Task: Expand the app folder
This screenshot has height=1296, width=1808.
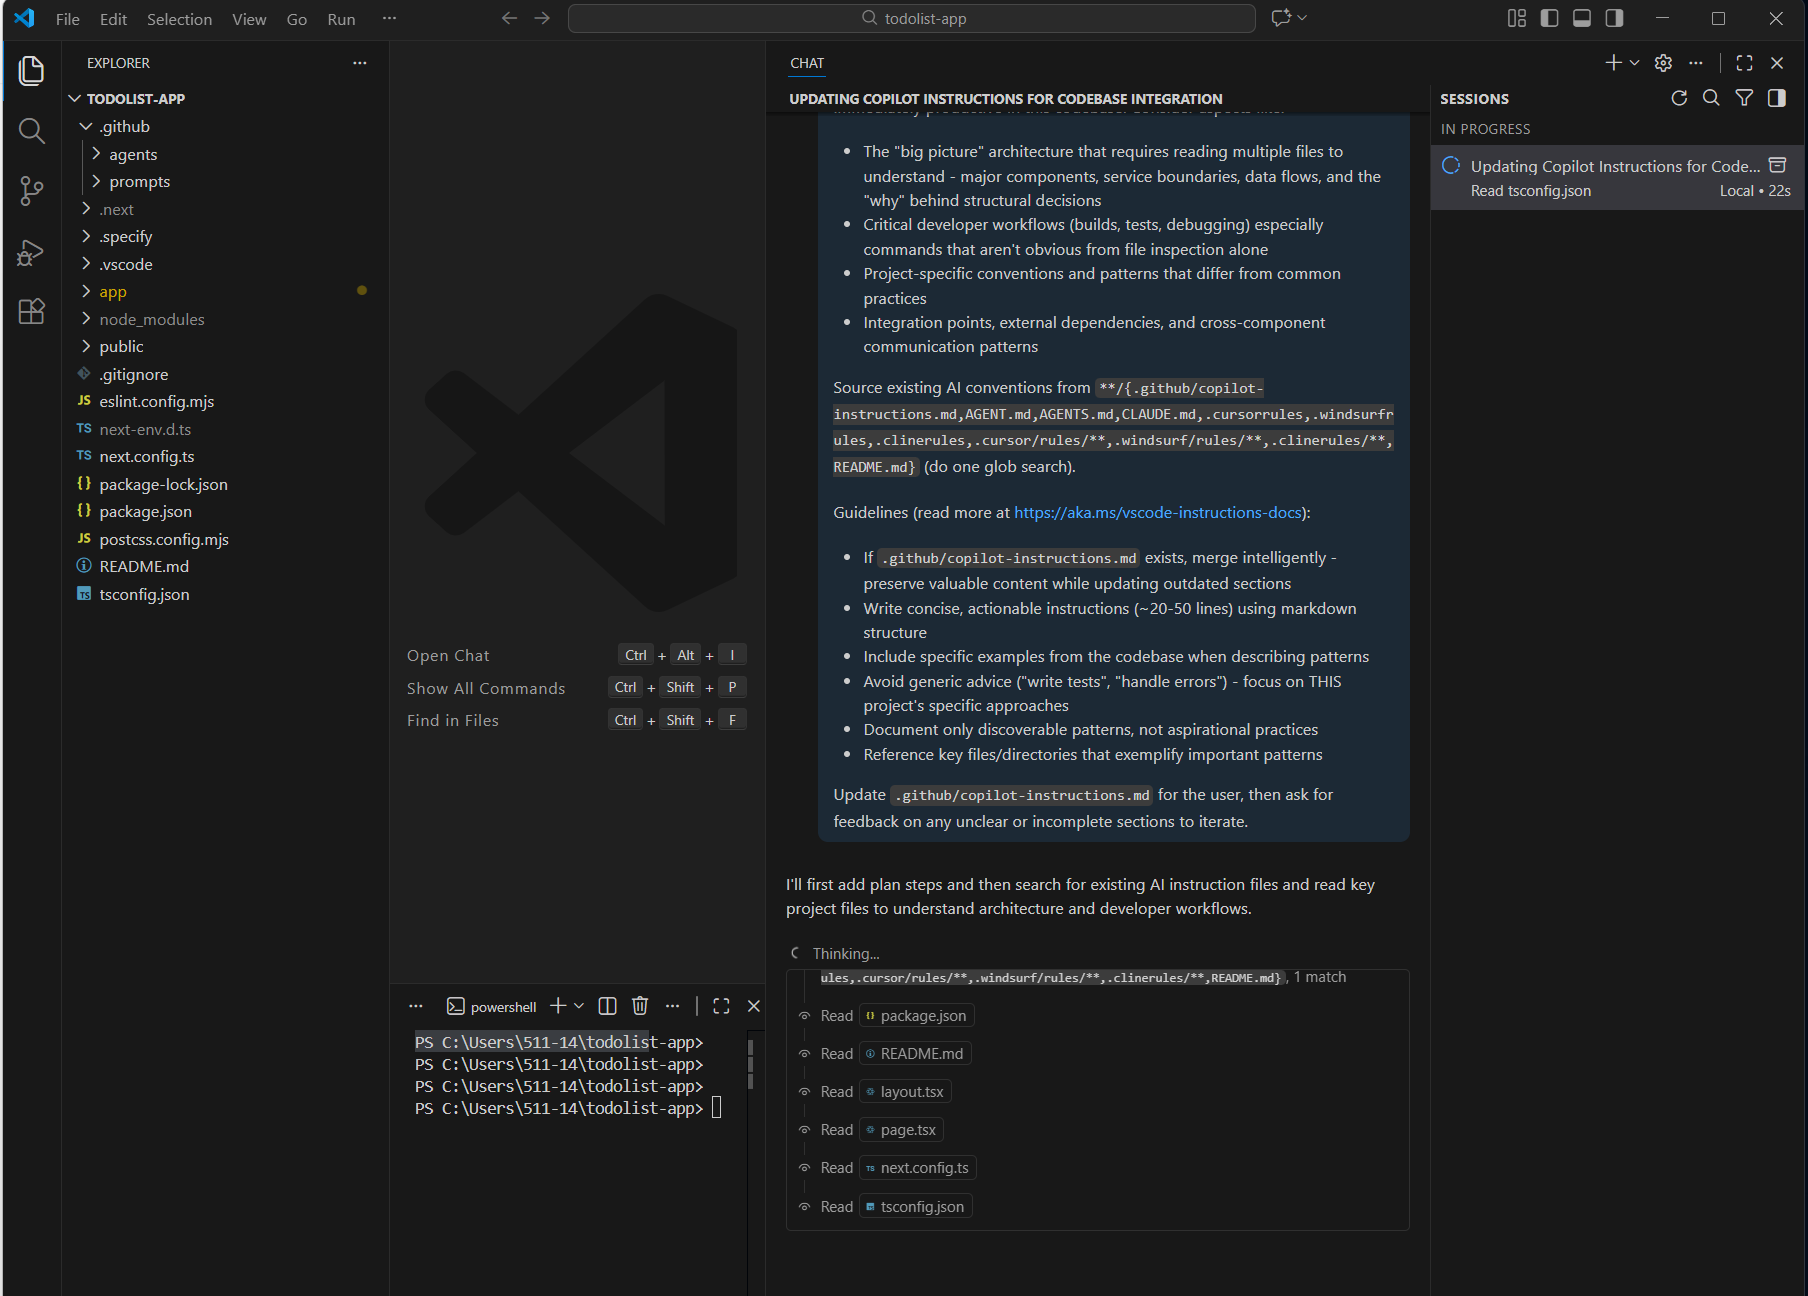Action: point(225,291)
